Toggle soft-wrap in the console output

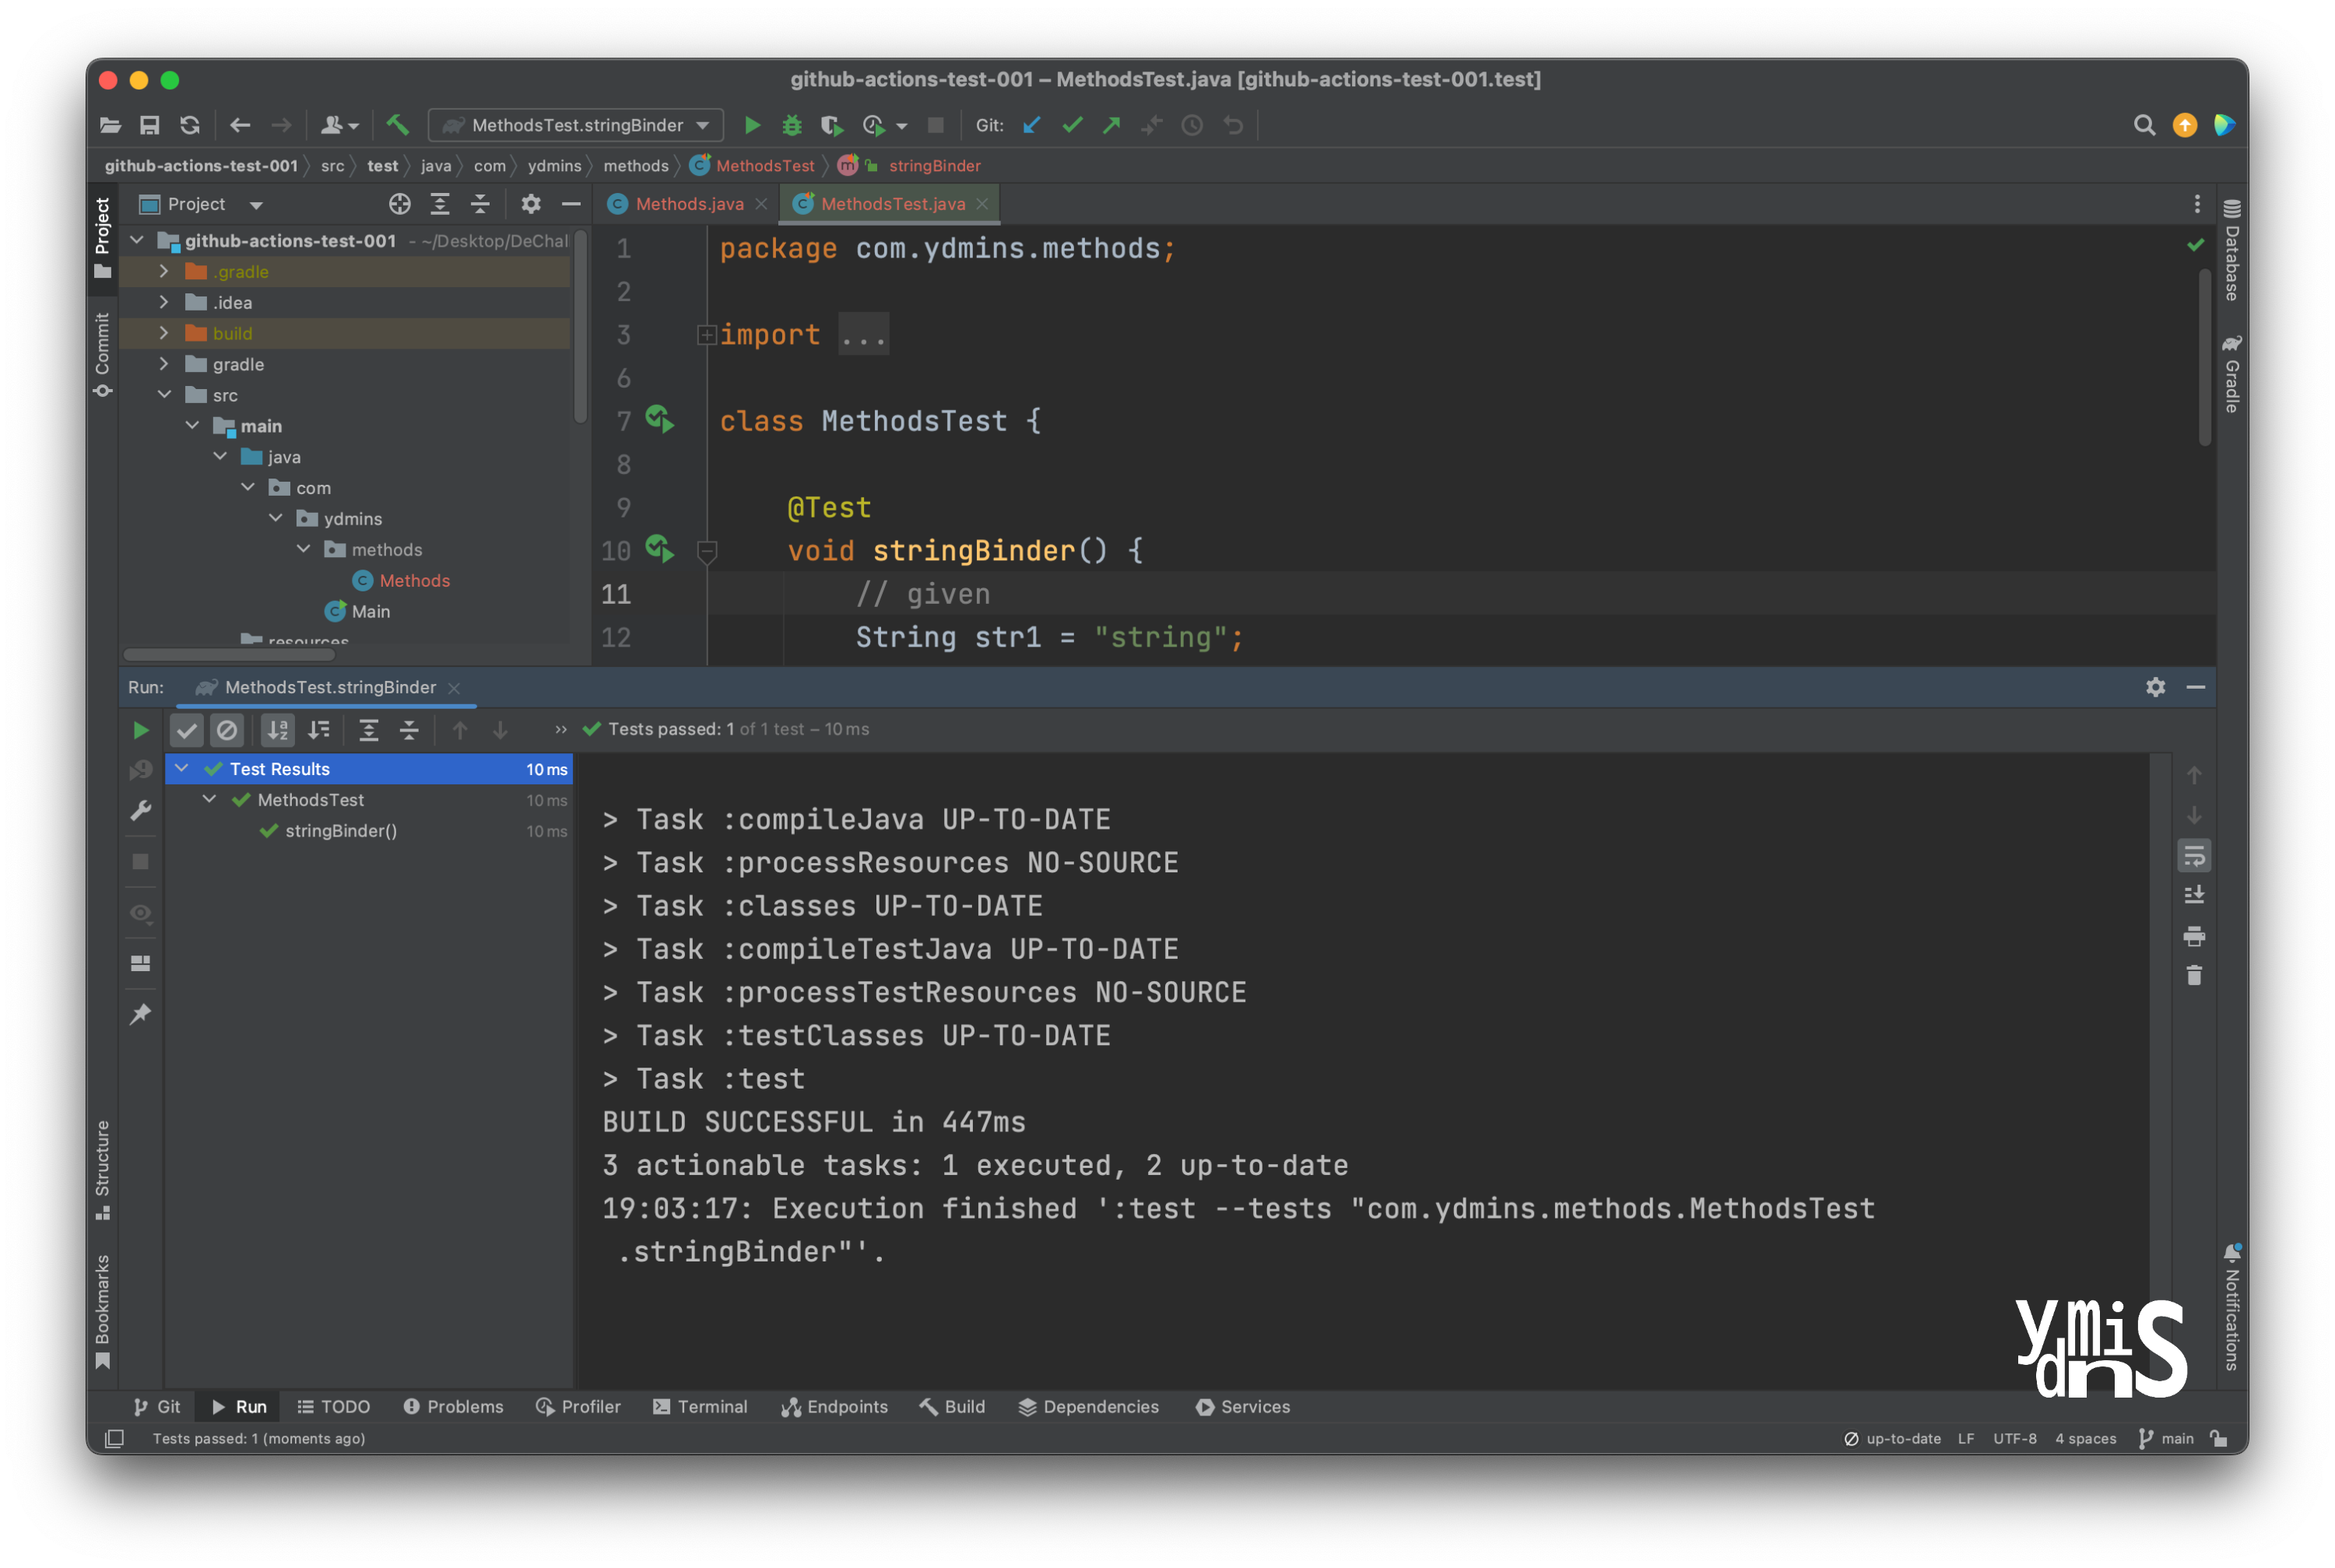[x=2193, y=856]
